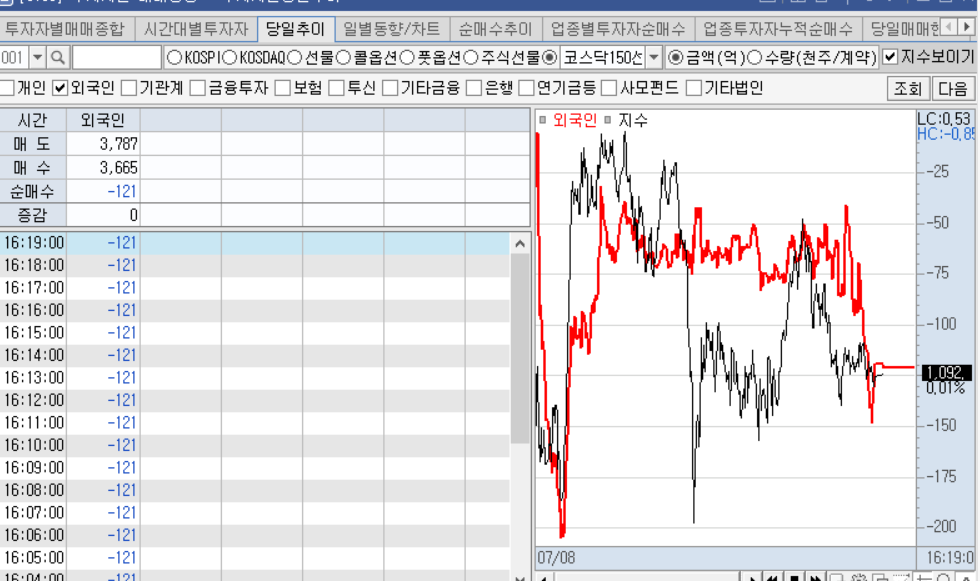980x581 pixels.
Task: Select the KOSPI radio button
Action: [x=175, y=58]
